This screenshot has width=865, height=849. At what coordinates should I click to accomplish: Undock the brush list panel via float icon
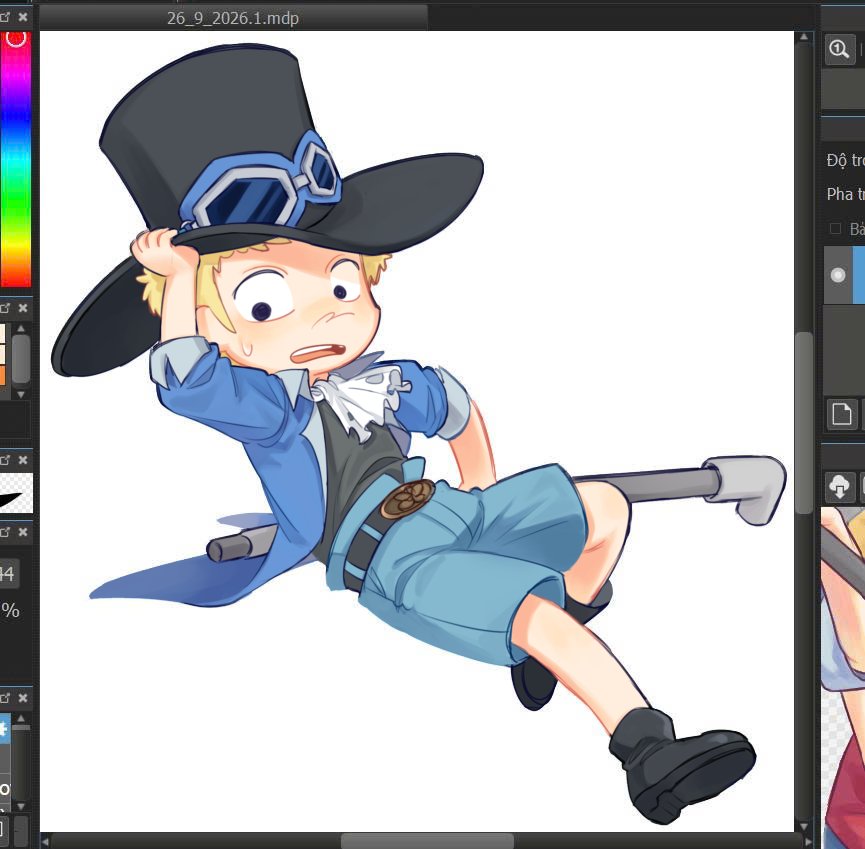coord(5,698)
